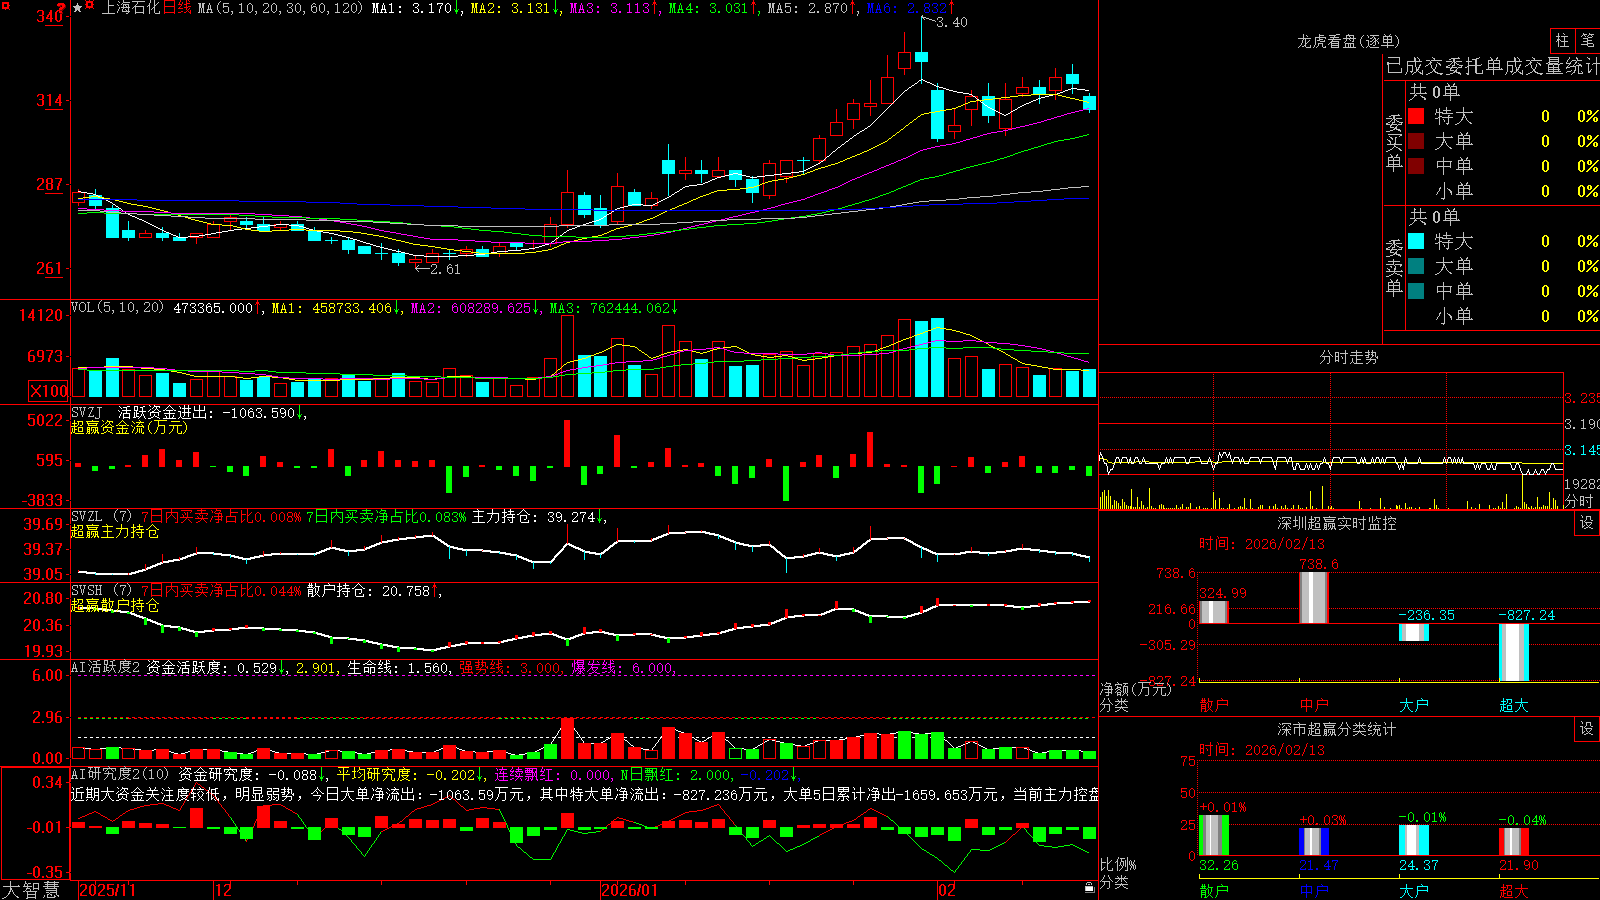This screenshot has height=900, width=1600.
Task: Click the 日线 period label
Action: [177, 8]
